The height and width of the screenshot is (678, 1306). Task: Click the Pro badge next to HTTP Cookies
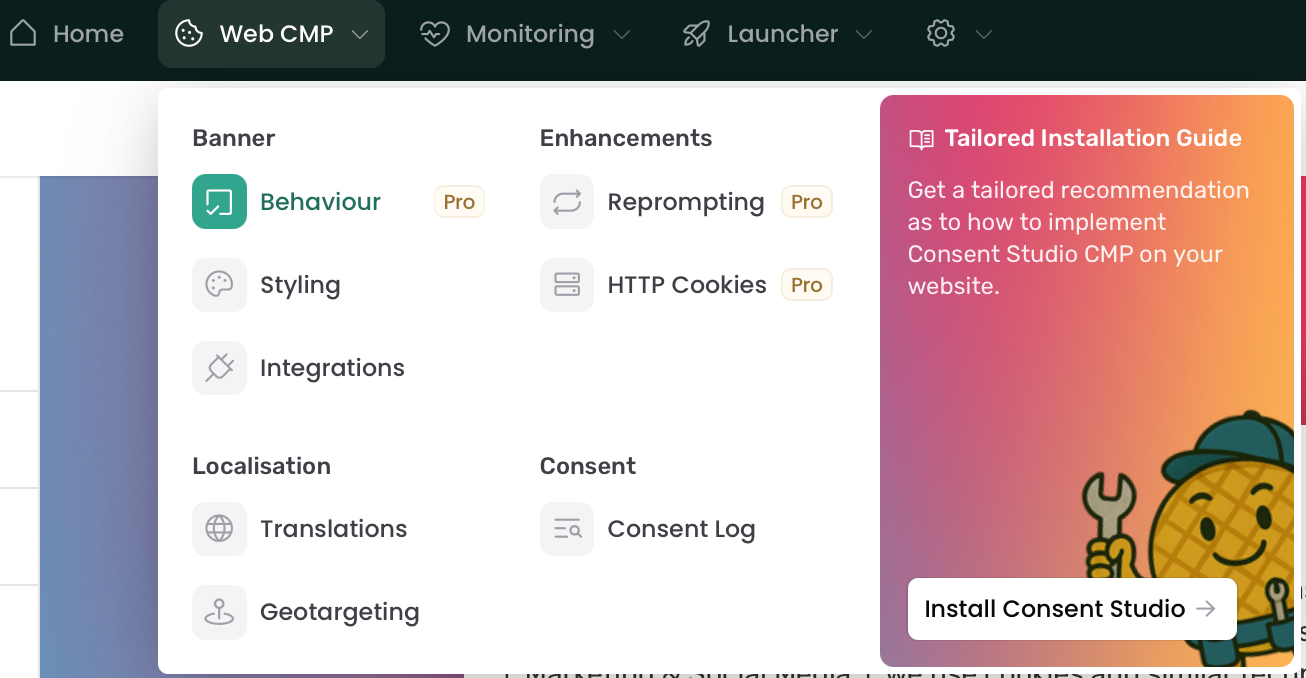pyautogui.click(x=806, y=285)
